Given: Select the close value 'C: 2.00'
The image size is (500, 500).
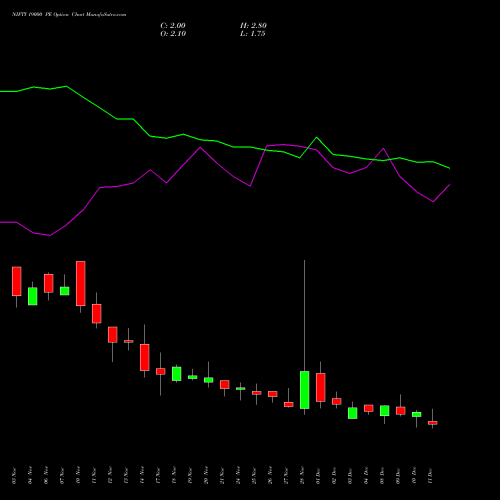Looking at the screenshot, I should pyautogui.click(x=173, y=26).
